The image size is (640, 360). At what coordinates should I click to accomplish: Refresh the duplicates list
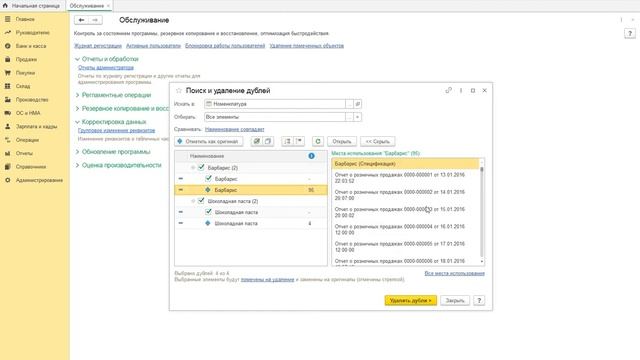pos(318,141)
